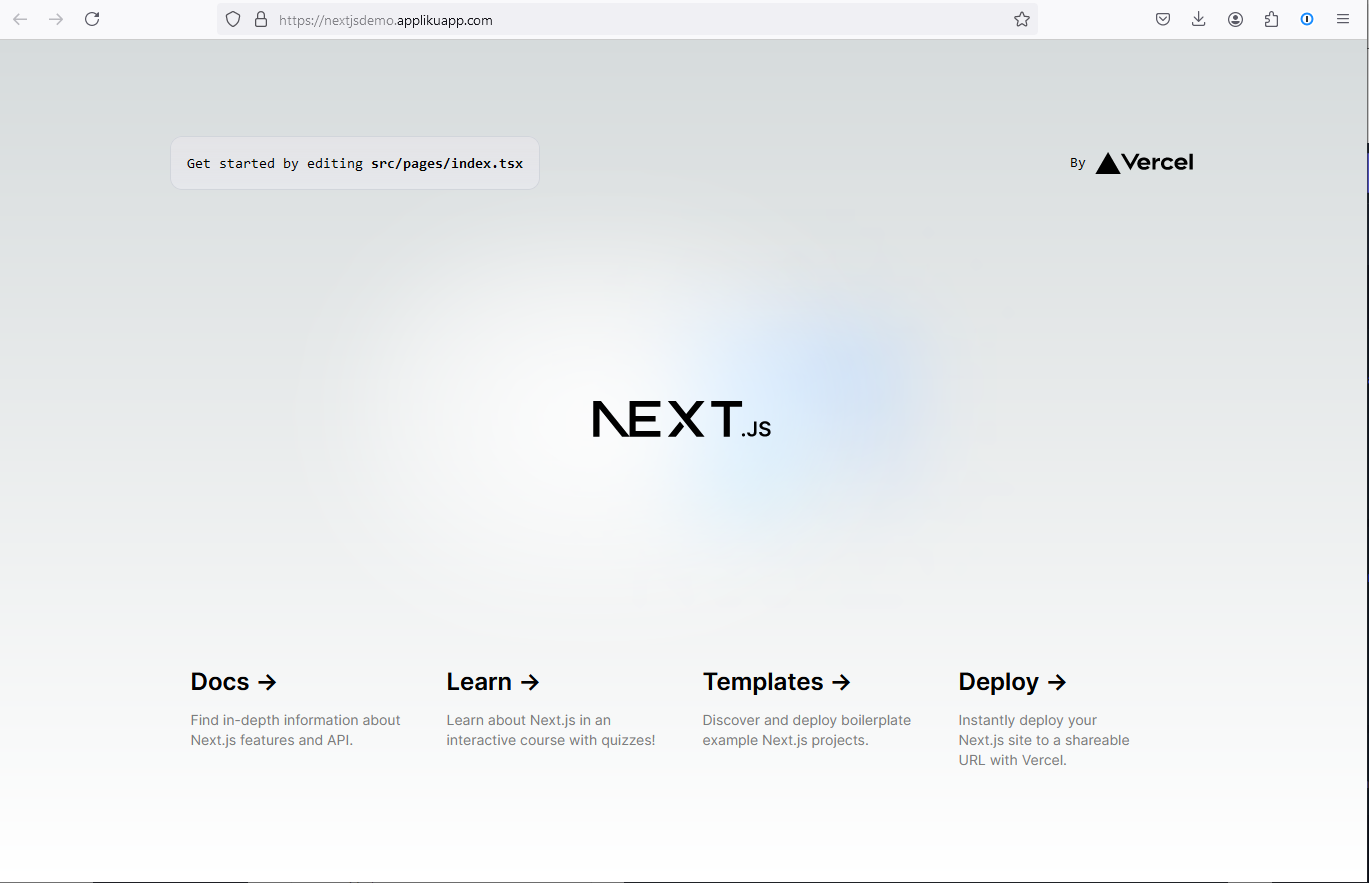Reload the page with the refresh icon
The height and width of the screenshot is (883, 1369).
(x=92, y=19)
